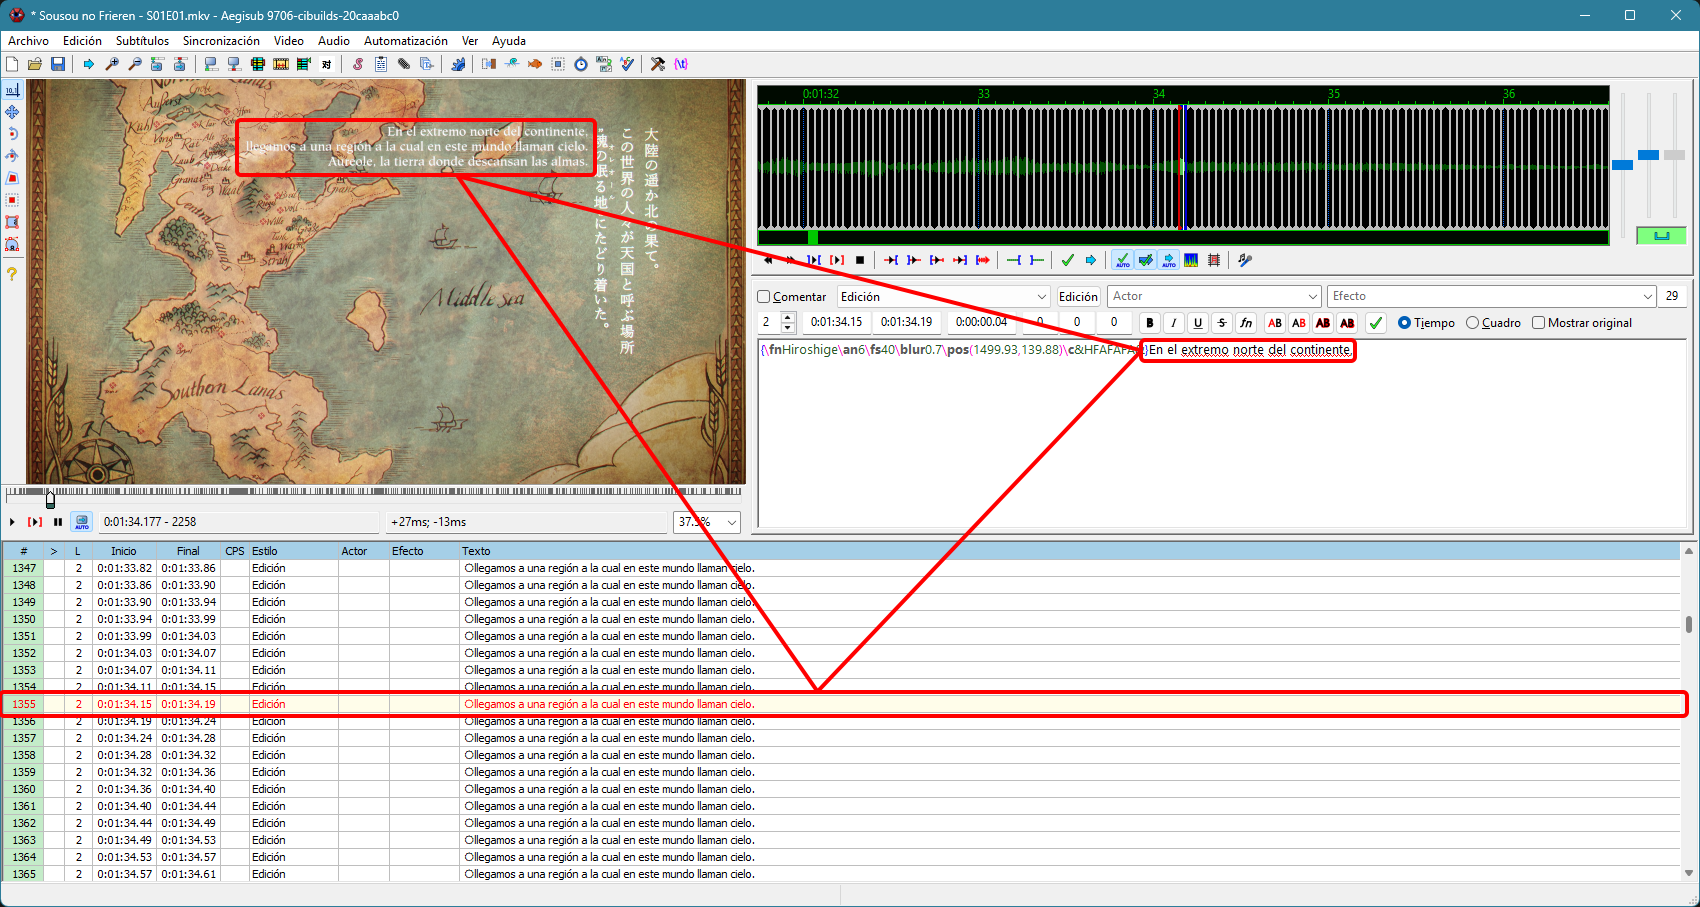This screenshot has width=1700, height=907.
Task: Open the options hammer and wrench icon
Action: coord(658,64)
